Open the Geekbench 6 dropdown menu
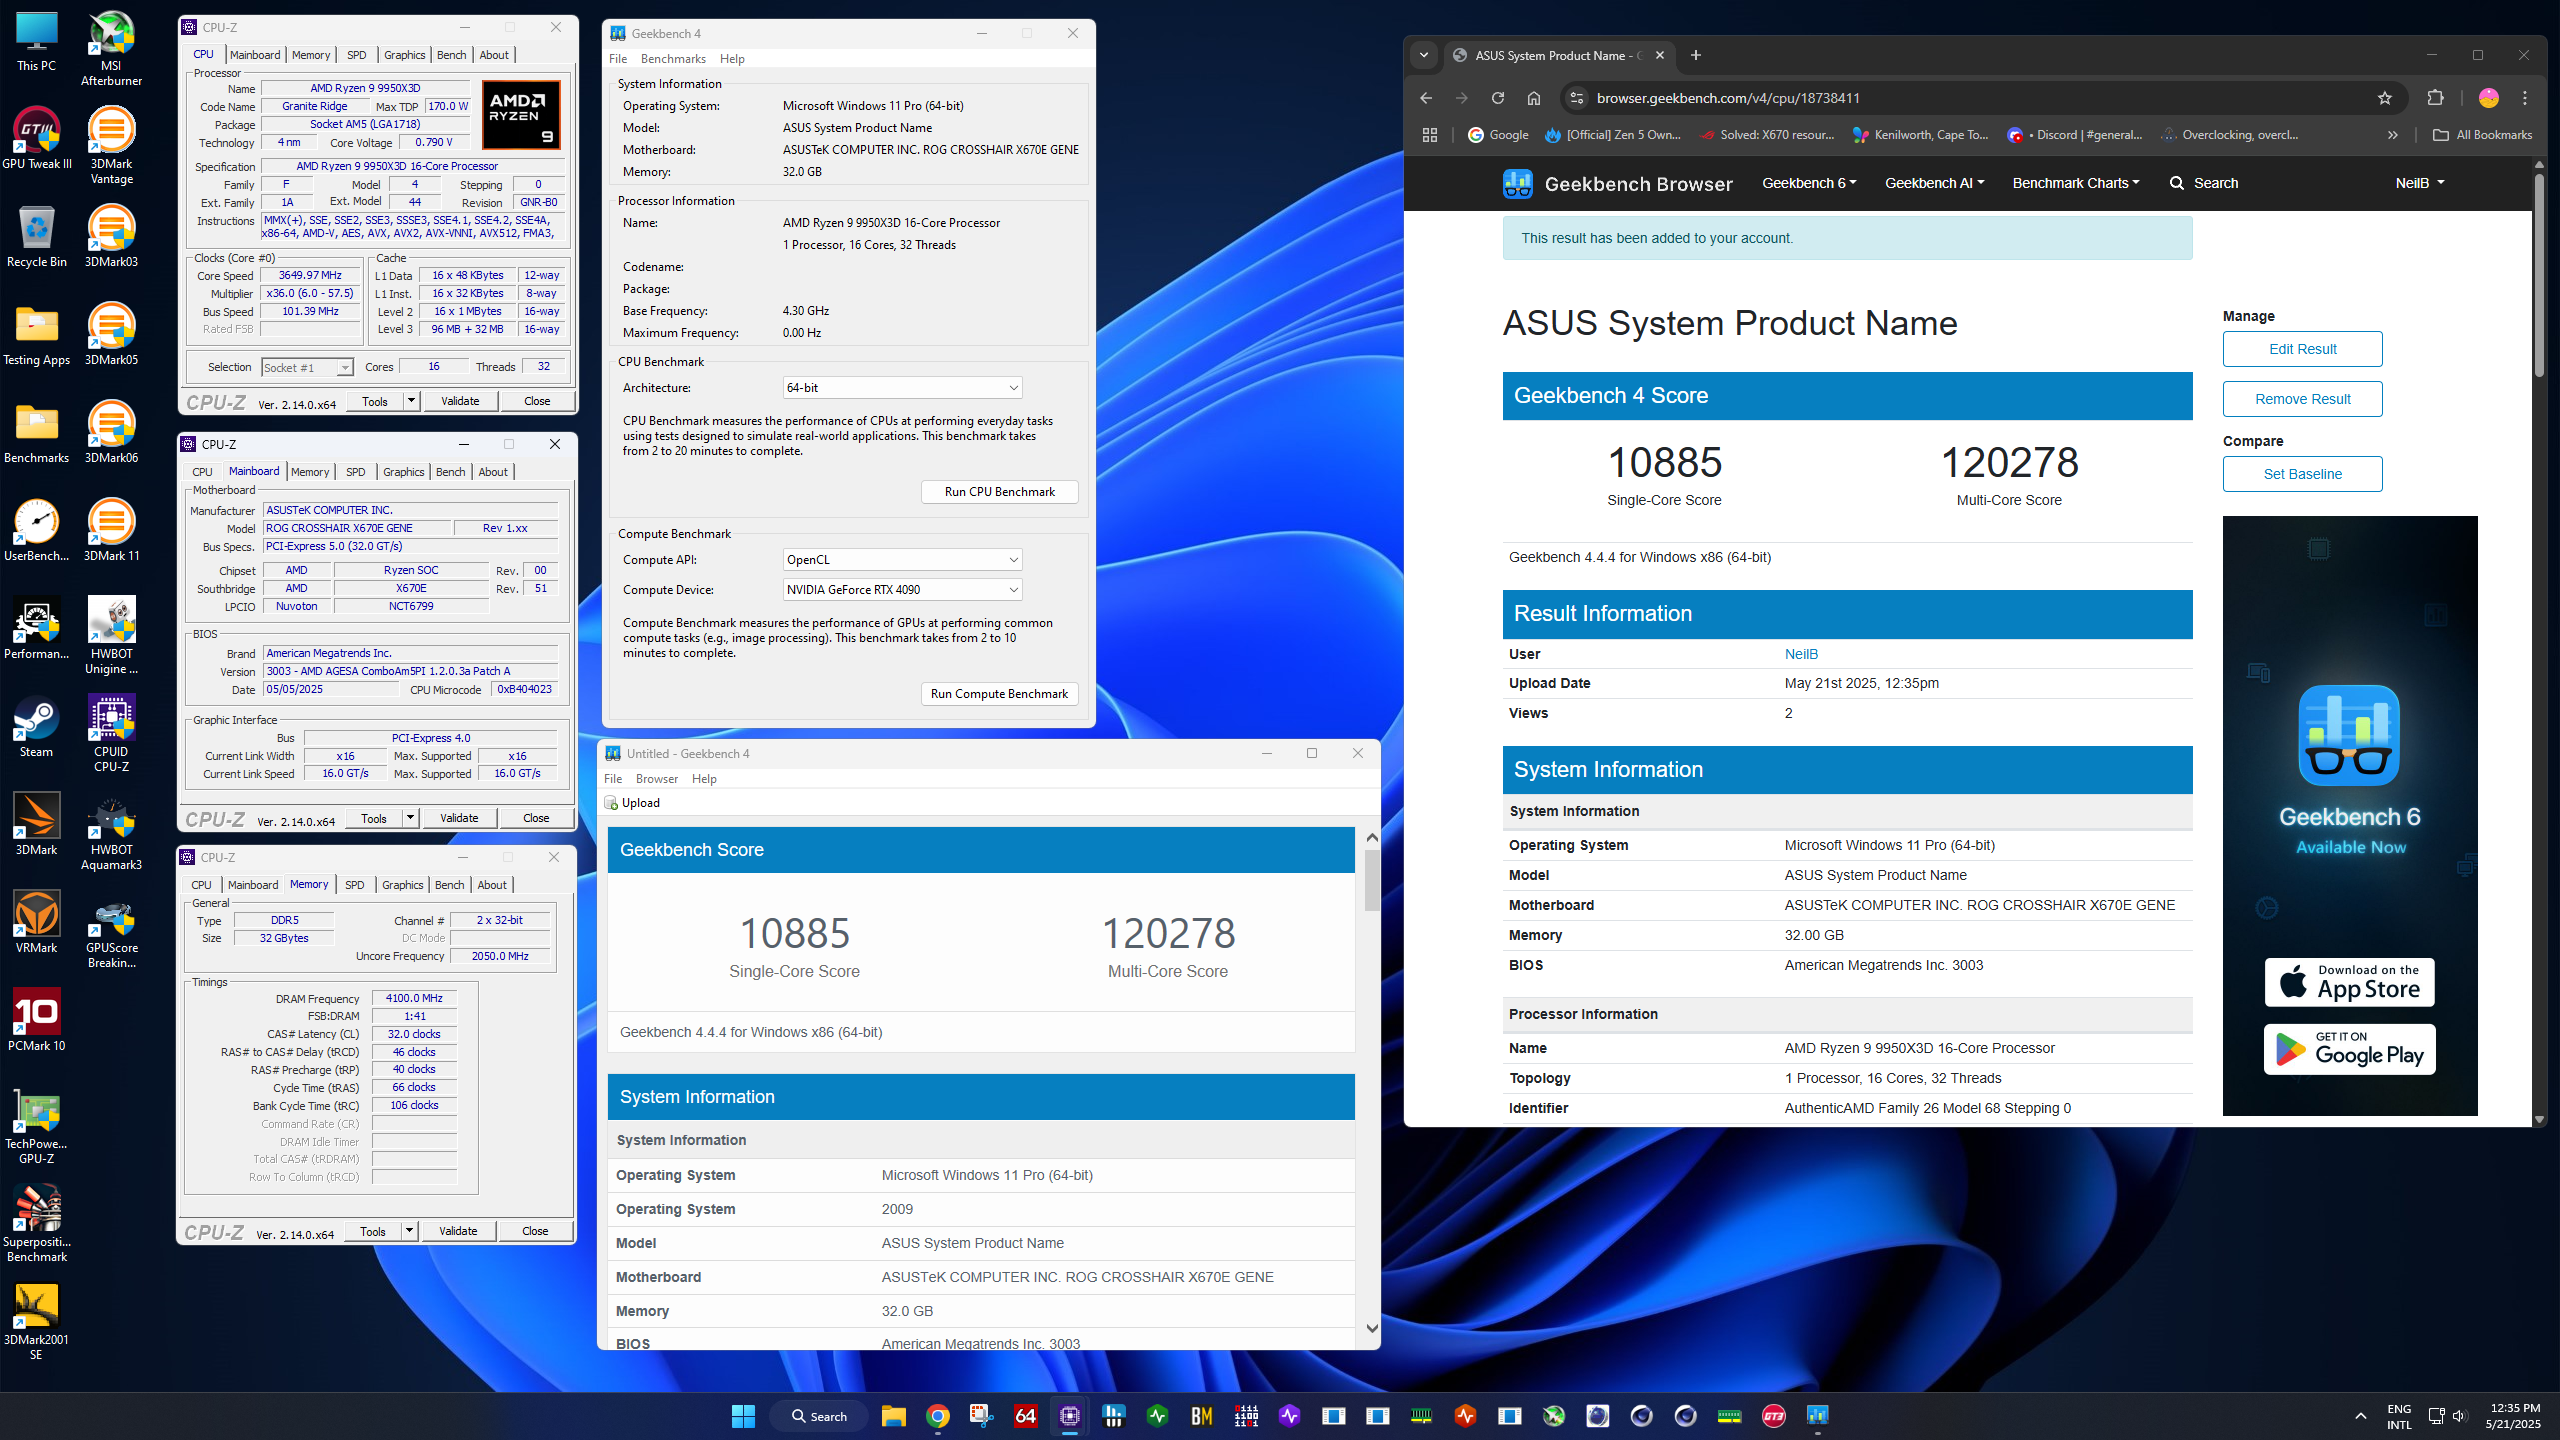The image size is (2560, 1440). (x=1809, y=183)
